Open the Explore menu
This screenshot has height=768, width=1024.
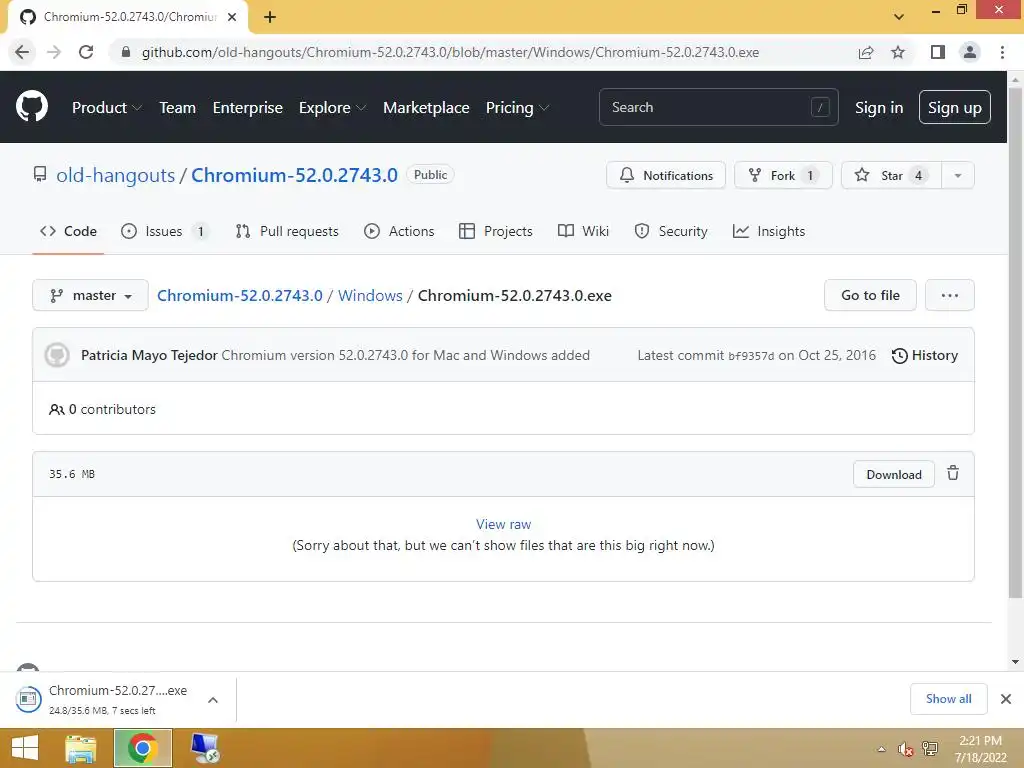point(332,107)
